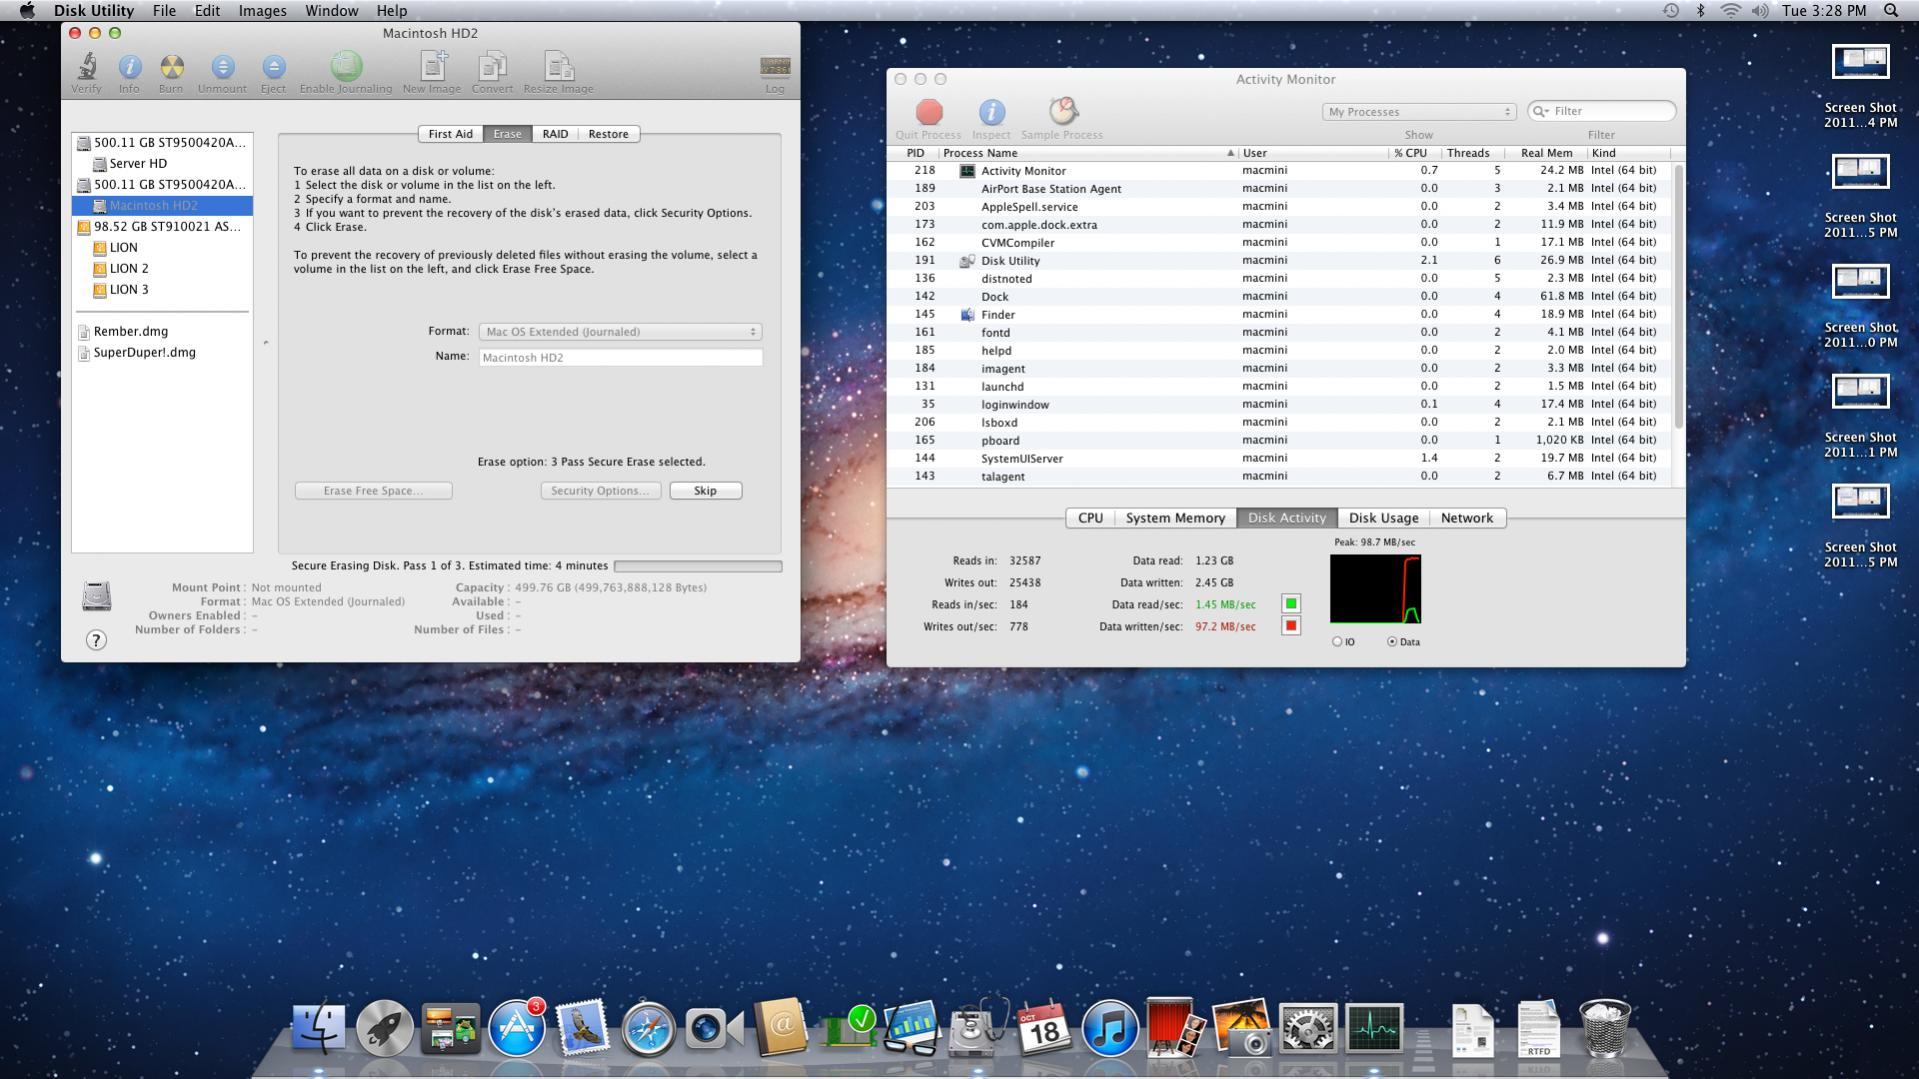Screen dimensions: 1919x1079
Task: Switch to the First Aid tab
Action: pos(450,134)
